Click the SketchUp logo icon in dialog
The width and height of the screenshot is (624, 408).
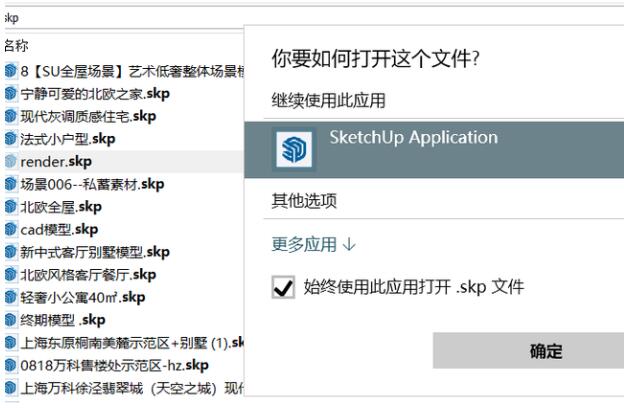[x=294, y=149]
